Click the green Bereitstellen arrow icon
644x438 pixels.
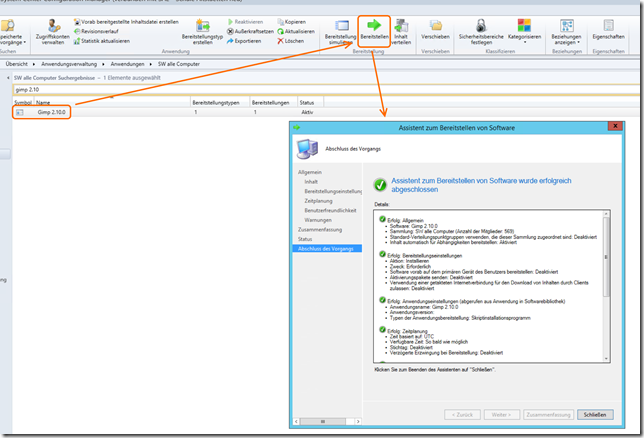[374, 22]
